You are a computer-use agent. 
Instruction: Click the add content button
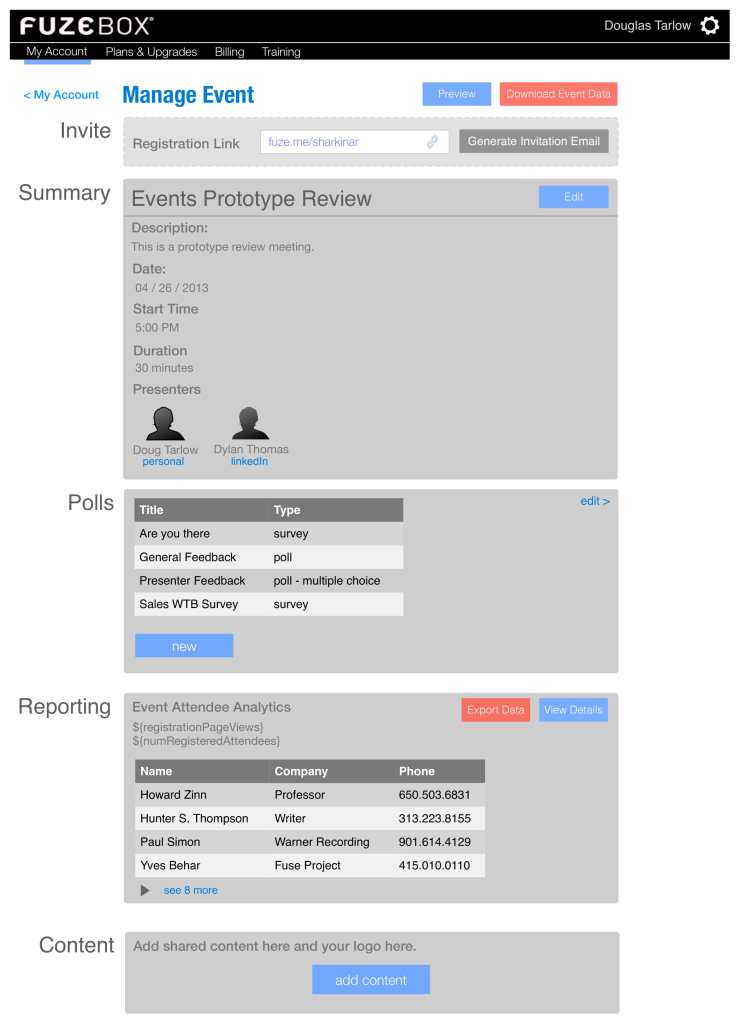(370, 980)
